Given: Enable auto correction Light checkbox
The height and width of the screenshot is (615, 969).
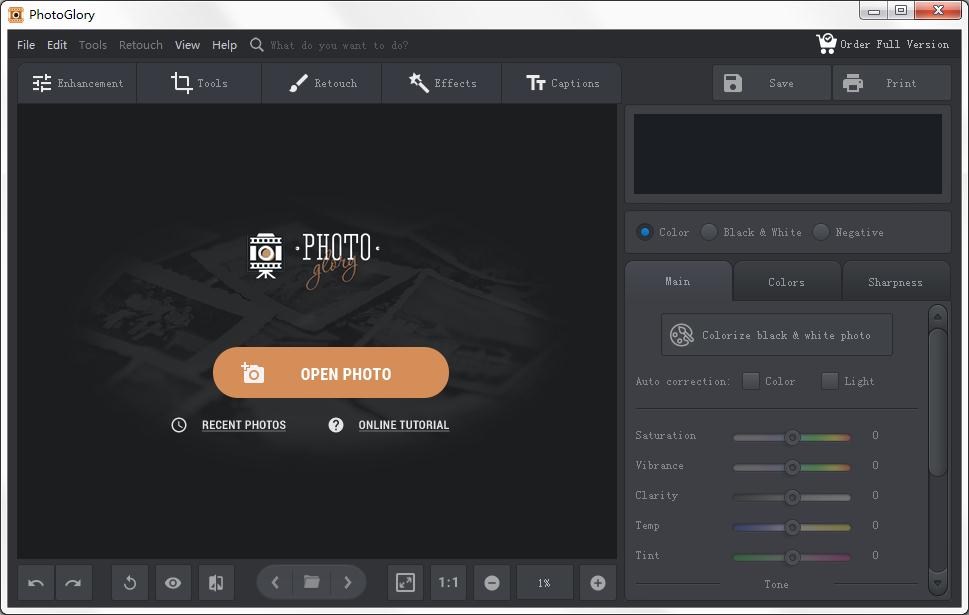Looking at the screenshot, I should 830,381.
